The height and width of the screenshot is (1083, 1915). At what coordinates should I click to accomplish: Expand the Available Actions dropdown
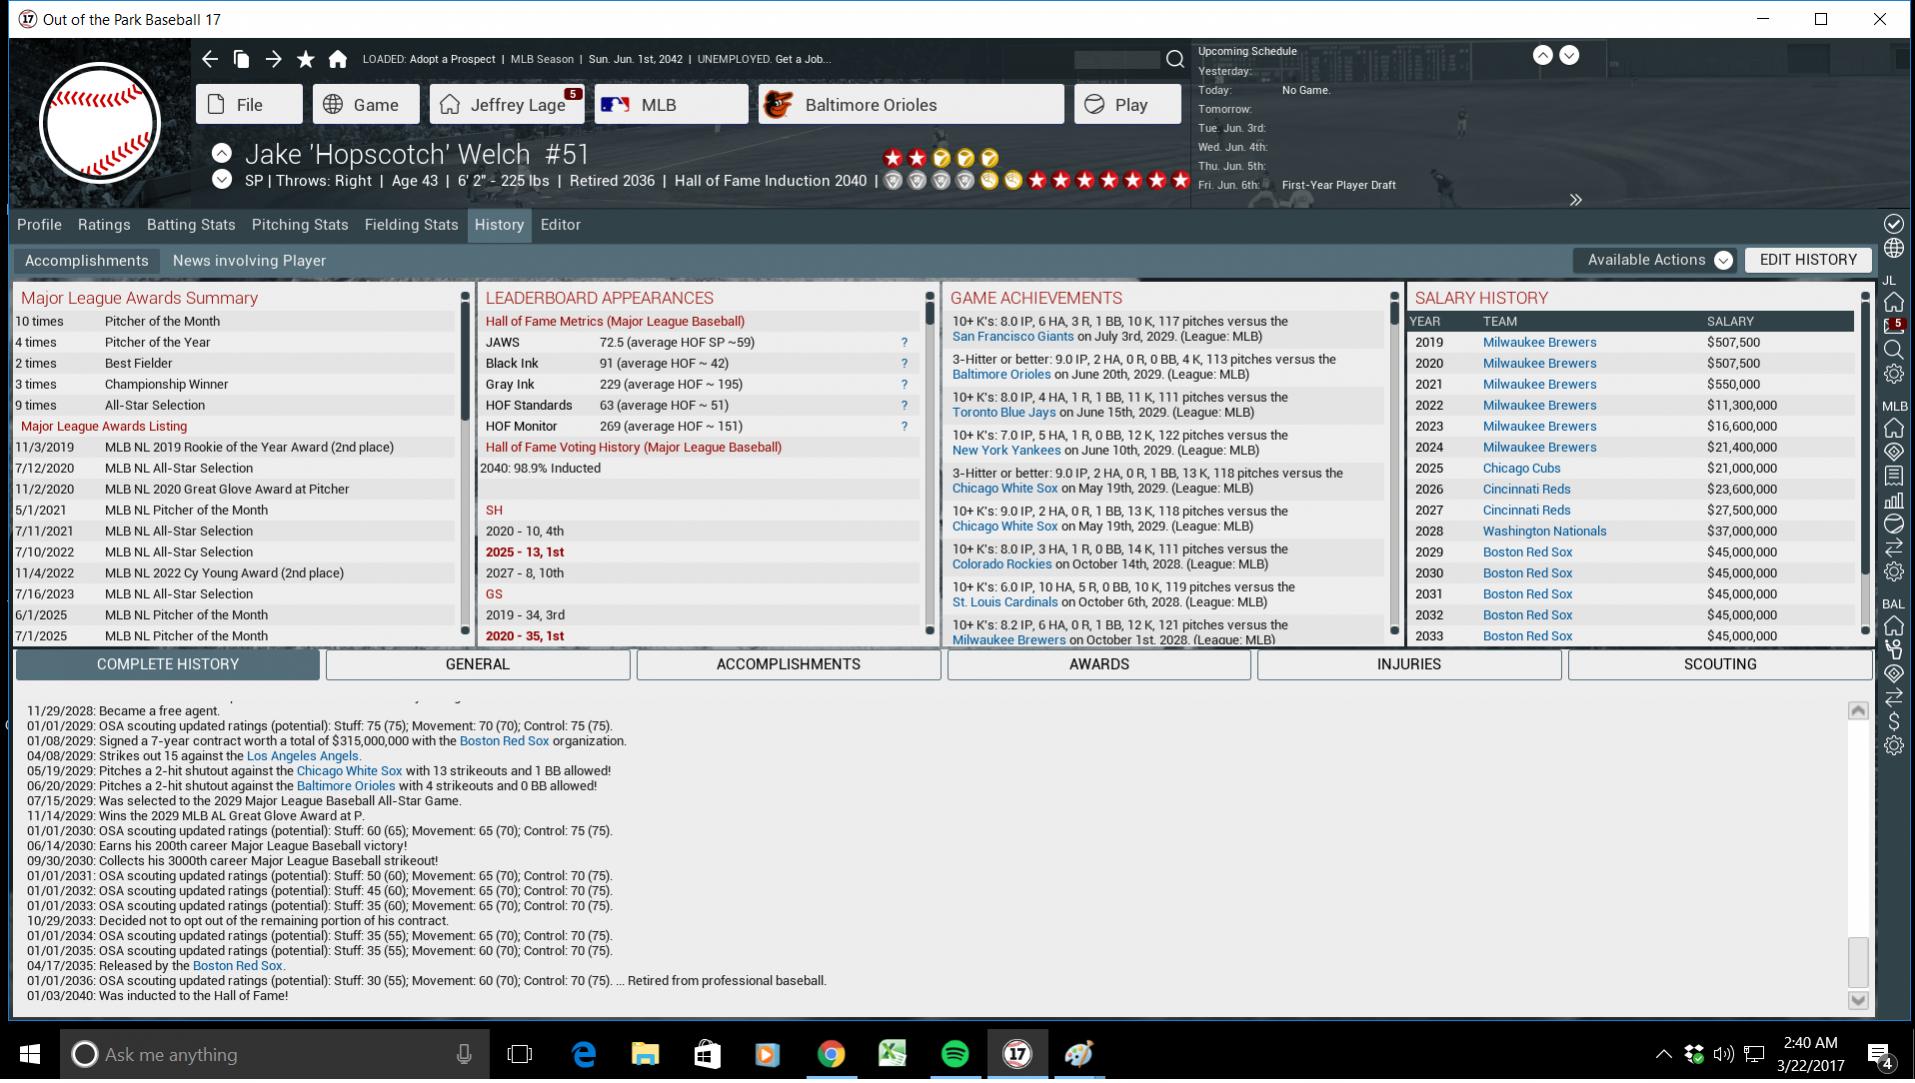coord(1657,260)
